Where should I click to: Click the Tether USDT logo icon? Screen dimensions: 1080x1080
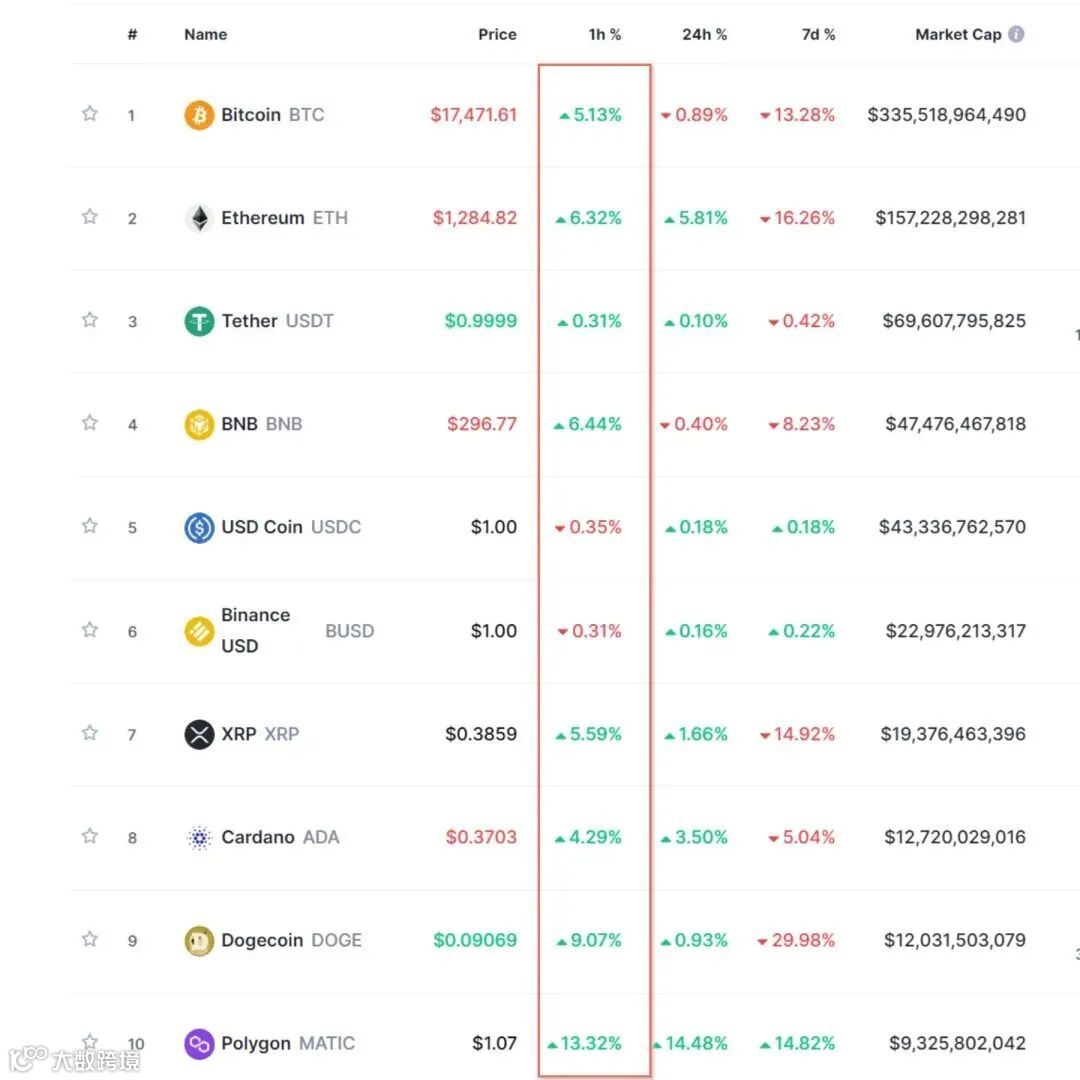click(x=199, y=321)
